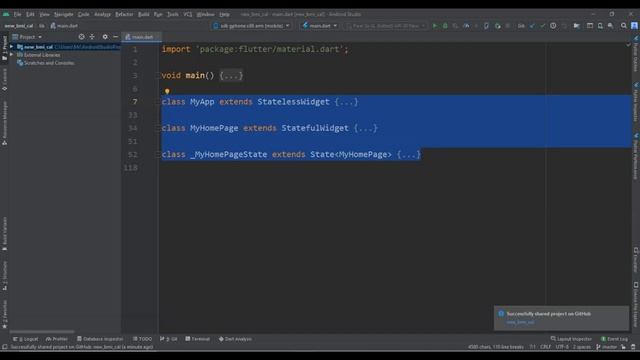Open the main.dart run configuration dropdown
The height and width of the screenshot is (360, 640).
[320, 26]
